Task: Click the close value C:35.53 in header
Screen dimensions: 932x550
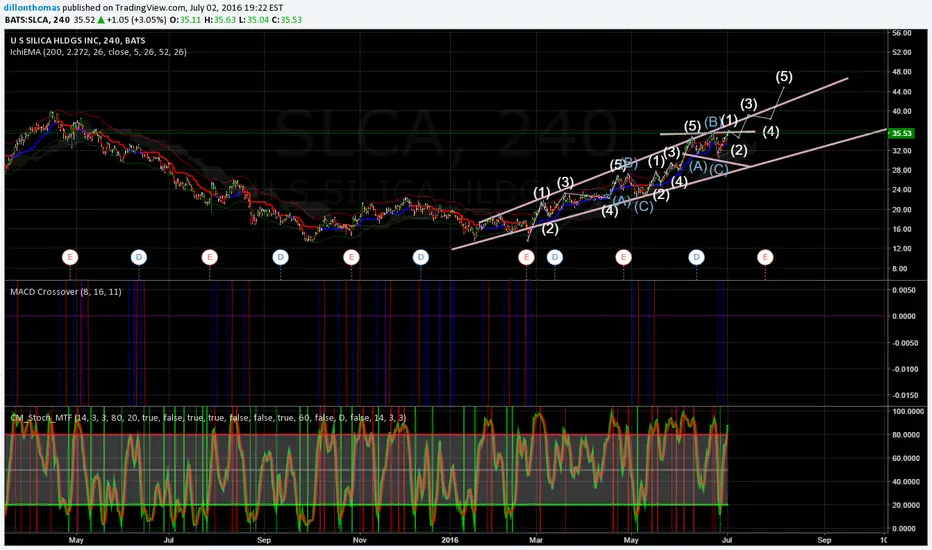Action: pyautogui.click(x=286, y=20)
